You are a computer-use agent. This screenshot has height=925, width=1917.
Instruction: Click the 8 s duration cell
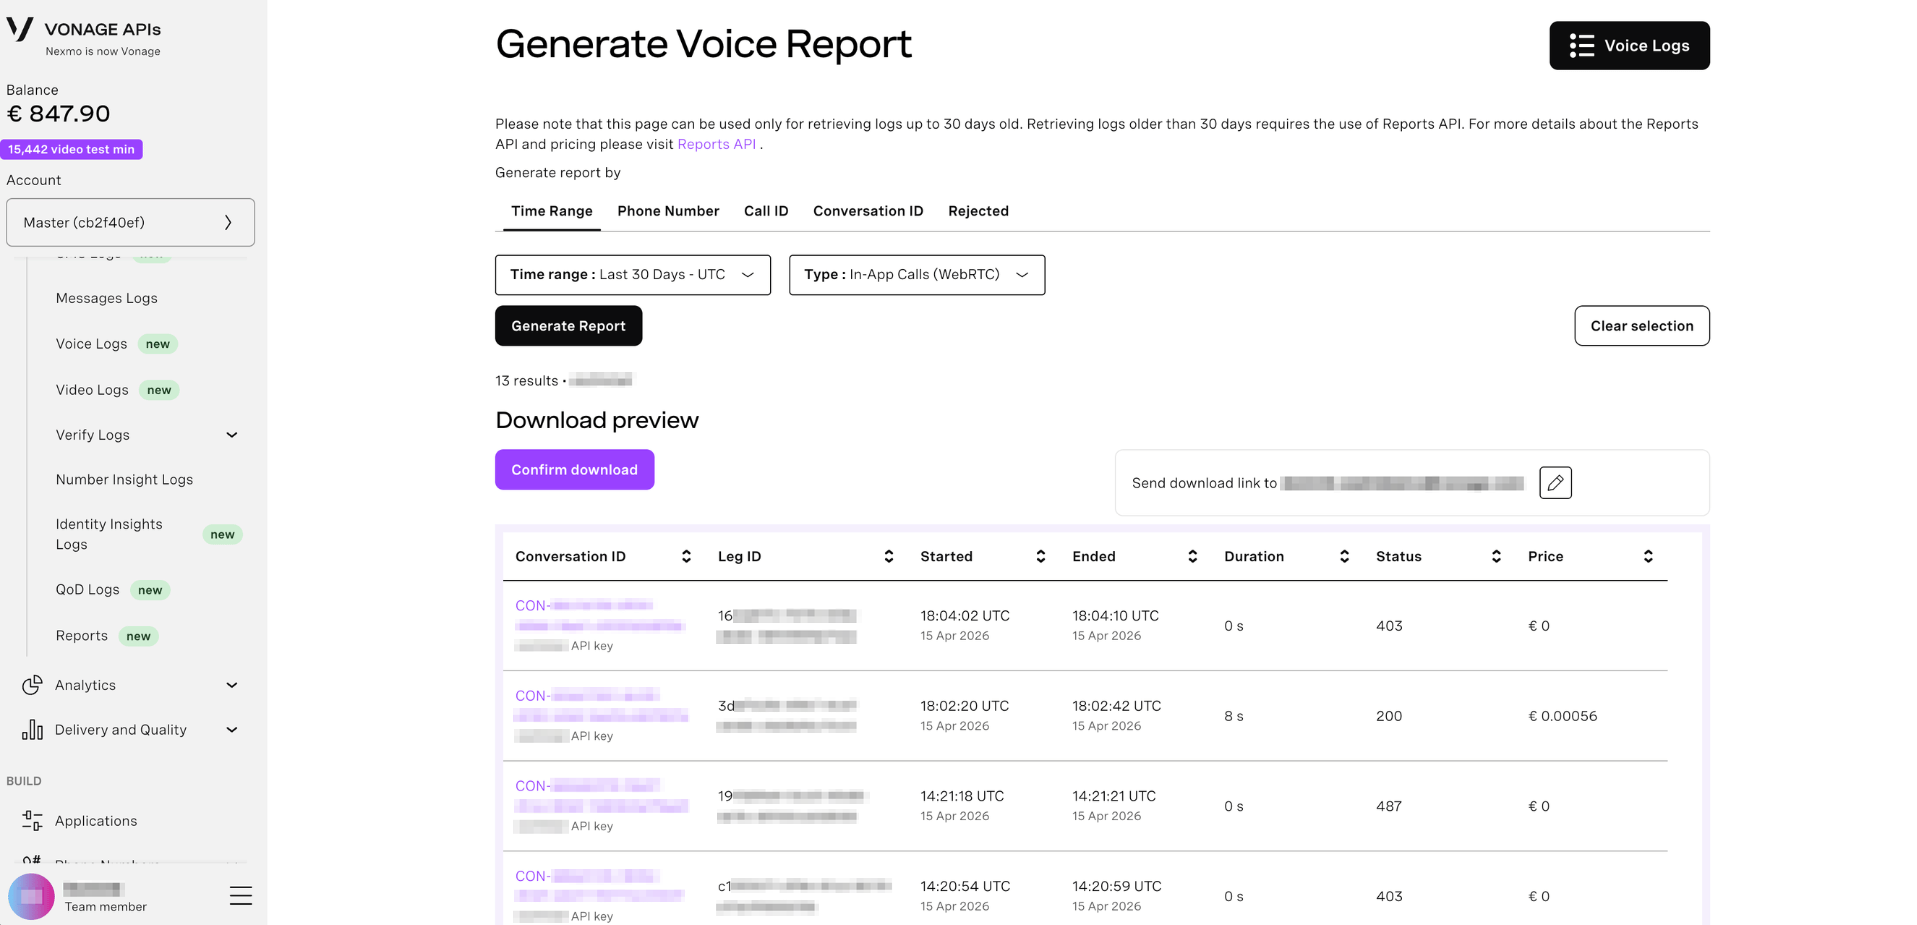point(1233,716)
